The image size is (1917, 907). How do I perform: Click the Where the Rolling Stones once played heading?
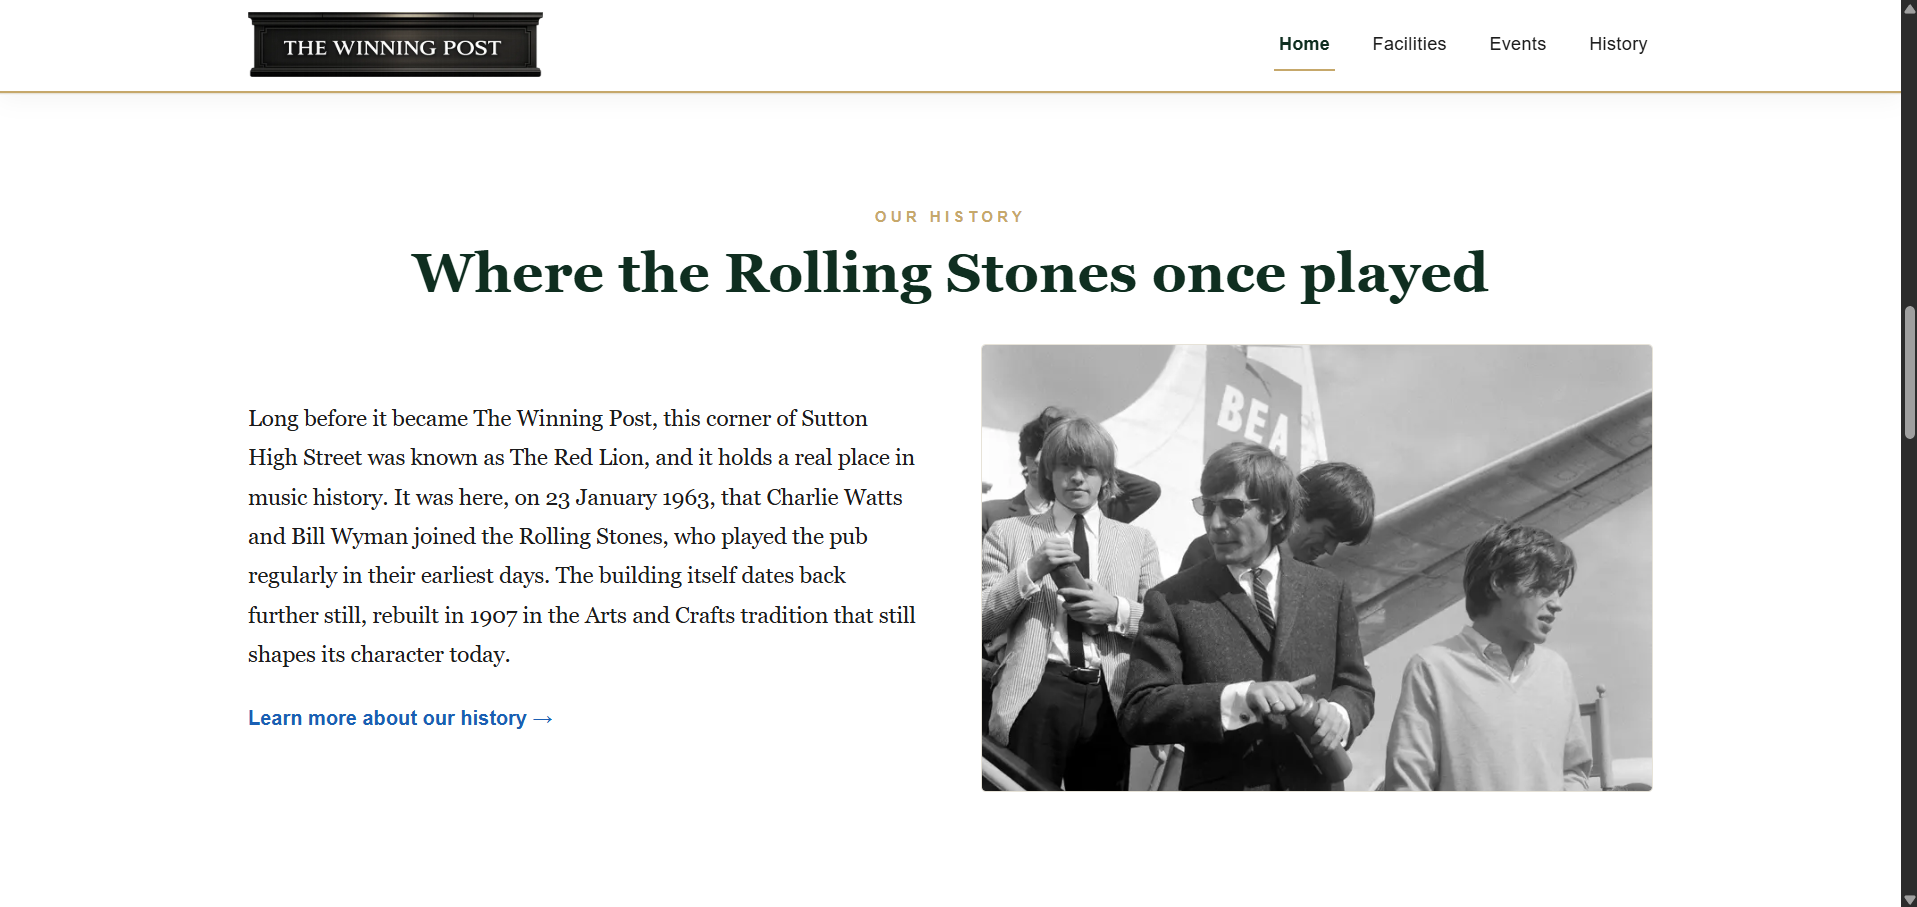click(950, 273)
